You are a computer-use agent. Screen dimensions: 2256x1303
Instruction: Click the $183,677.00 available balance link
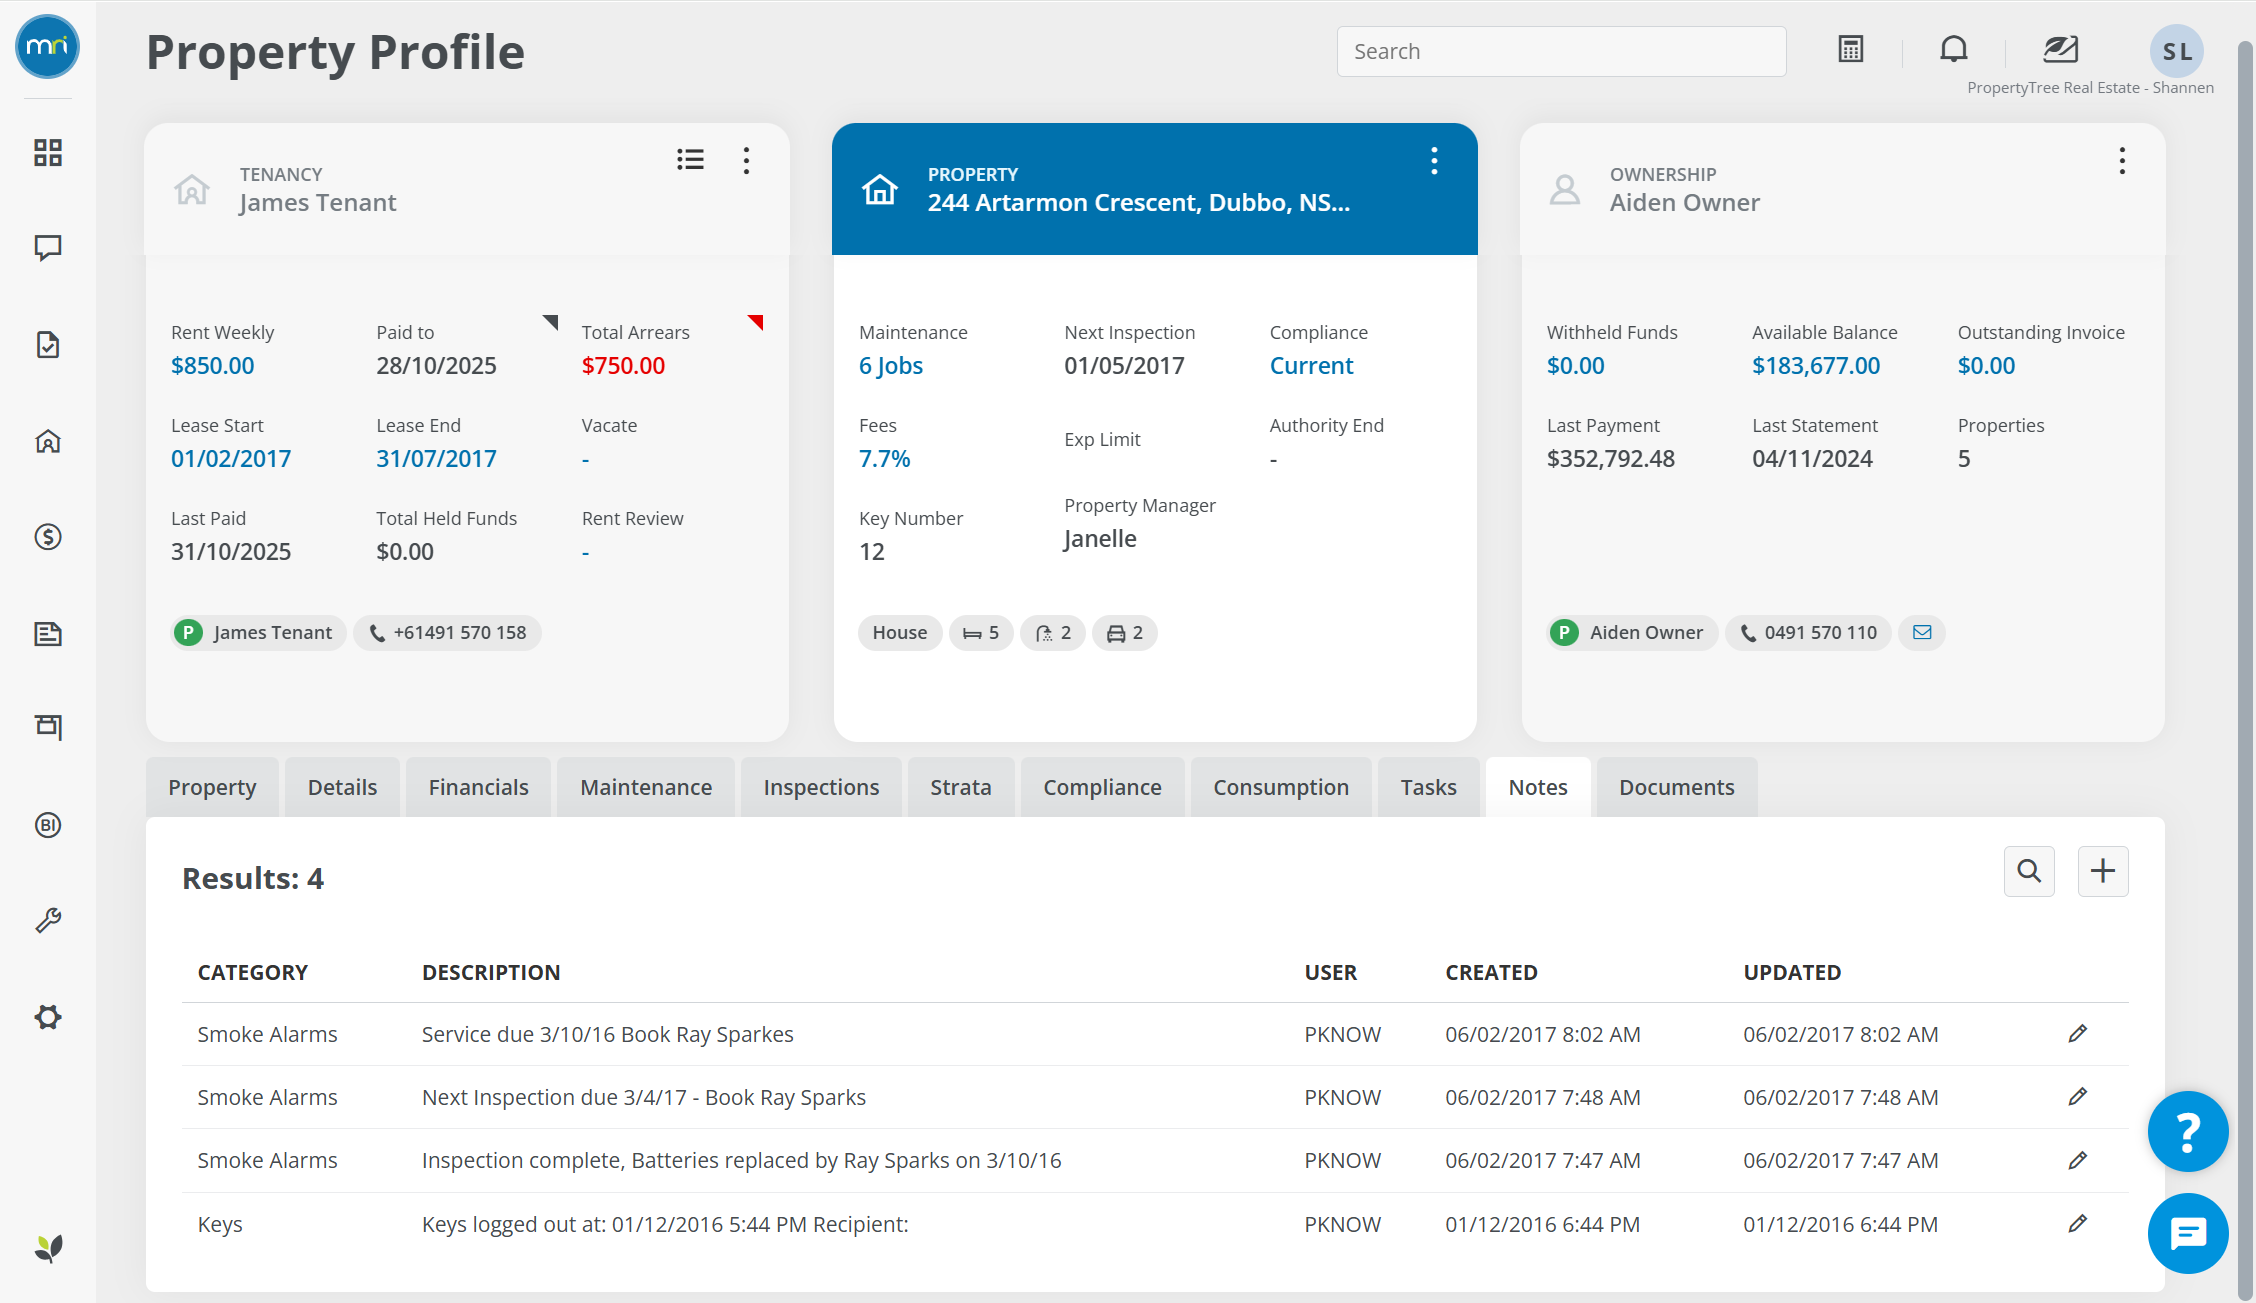[1816, 366]
